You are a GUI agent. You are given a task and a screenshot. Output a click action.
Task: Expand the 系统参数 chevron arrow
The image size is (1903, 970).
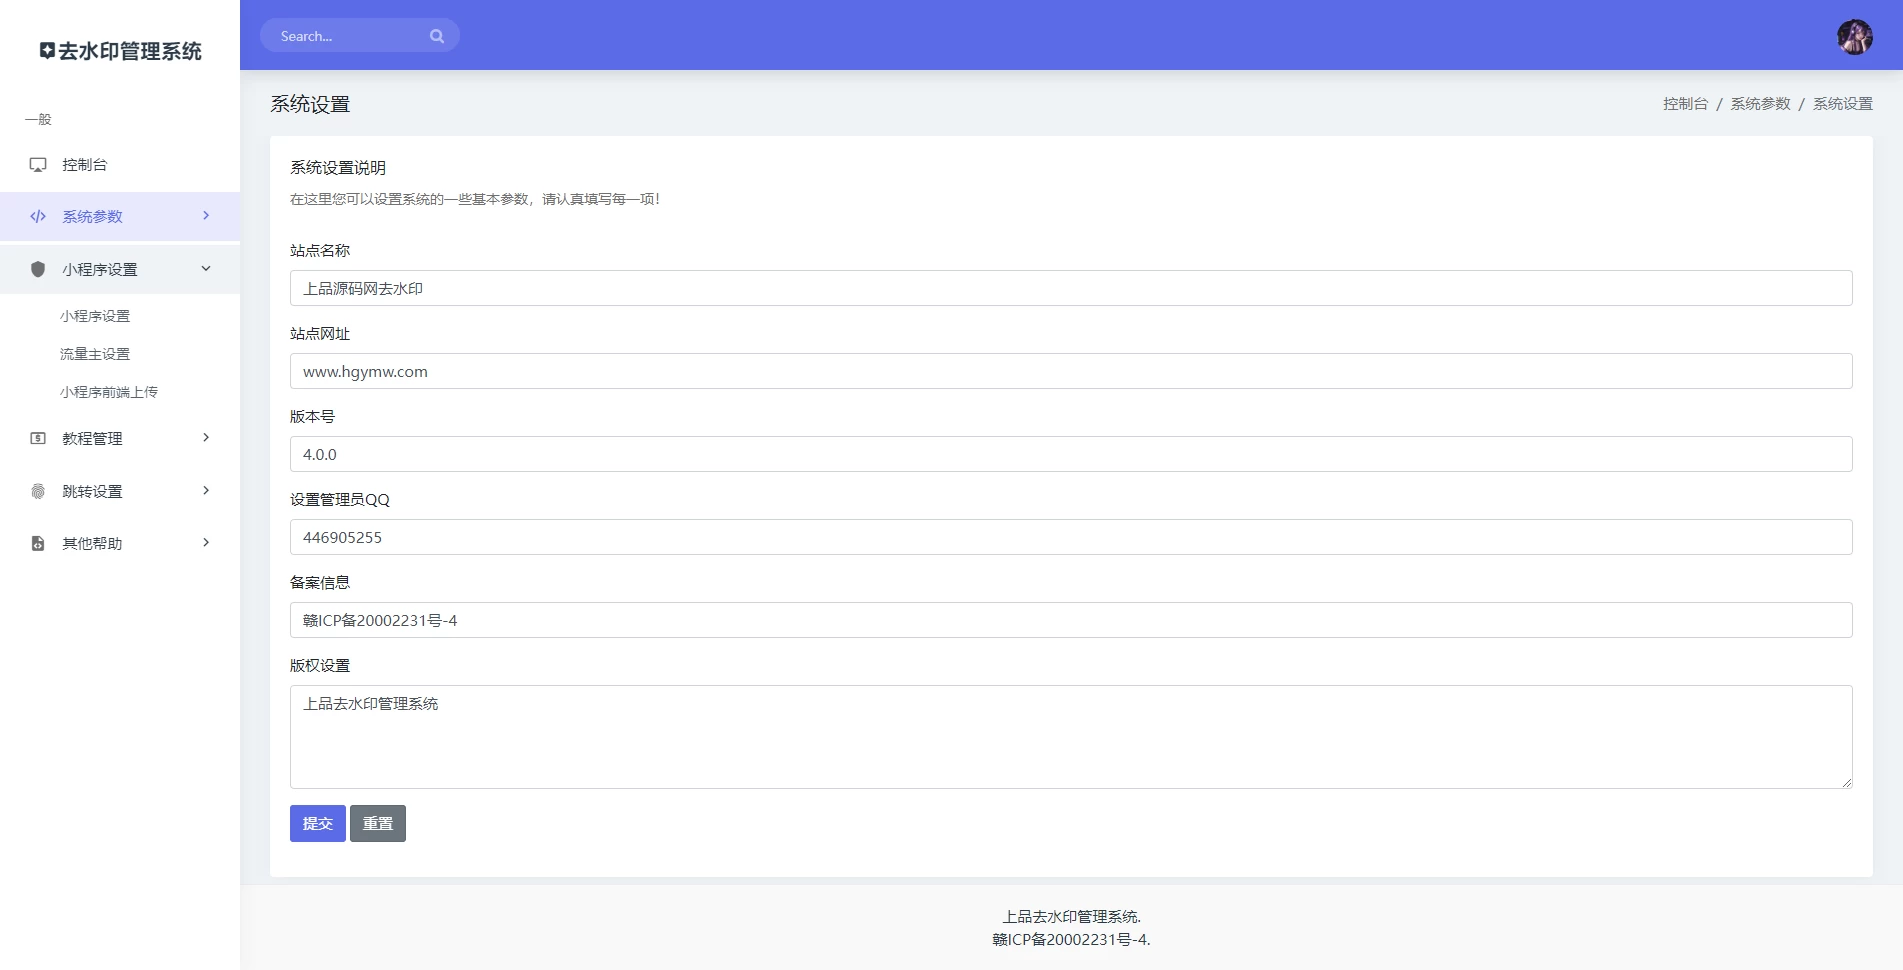[206, 216]
